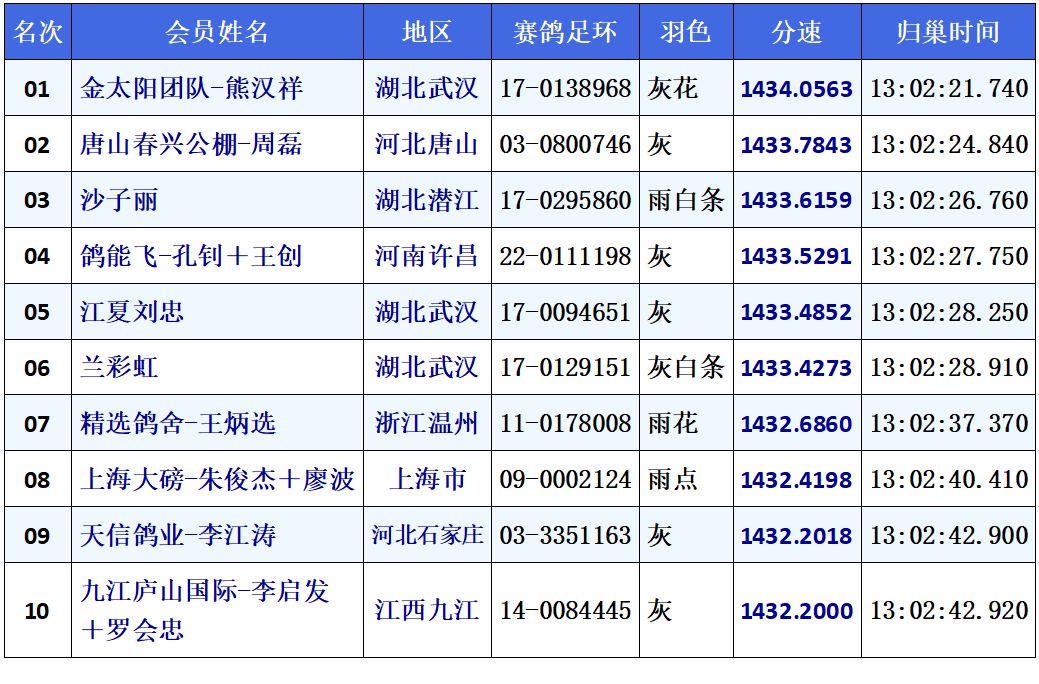The height and width of the screenshot is (684, 1039).
Task: Select ring number 03-0800746
Action: click(565, 145)
